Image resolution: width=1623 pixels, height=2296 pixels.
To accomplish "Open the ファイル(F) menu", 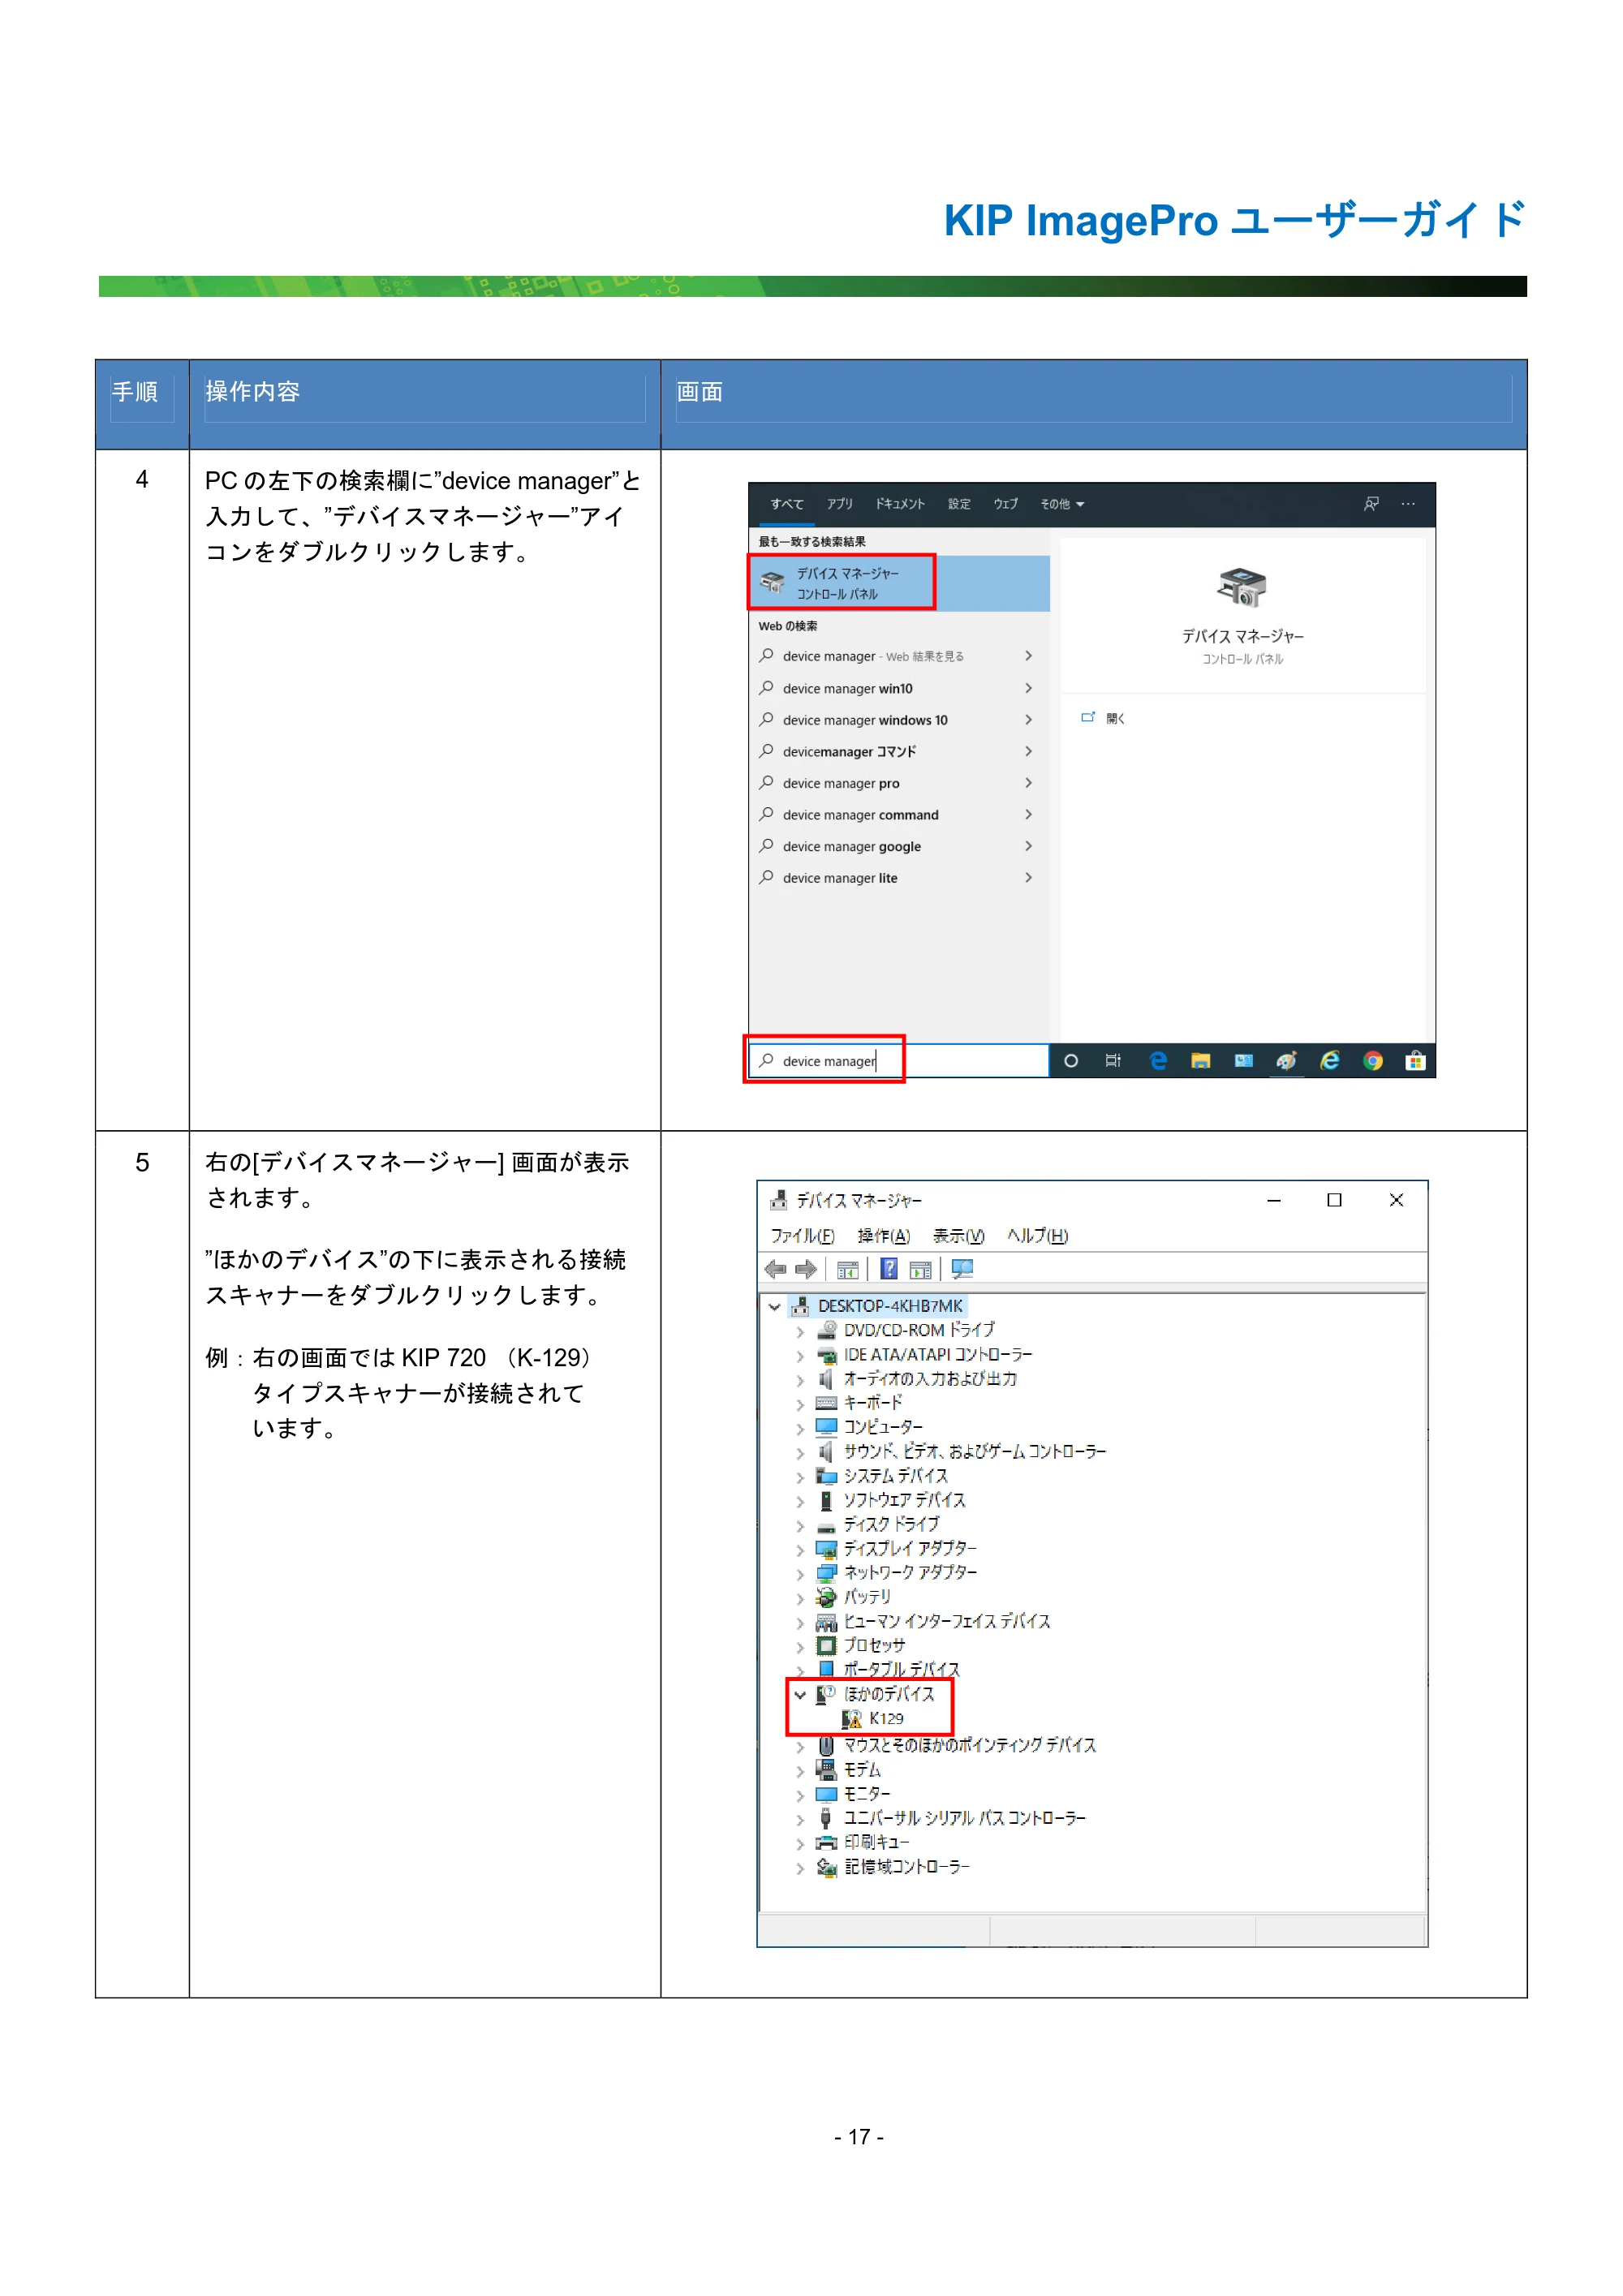I will click(x=802, y=1236).
